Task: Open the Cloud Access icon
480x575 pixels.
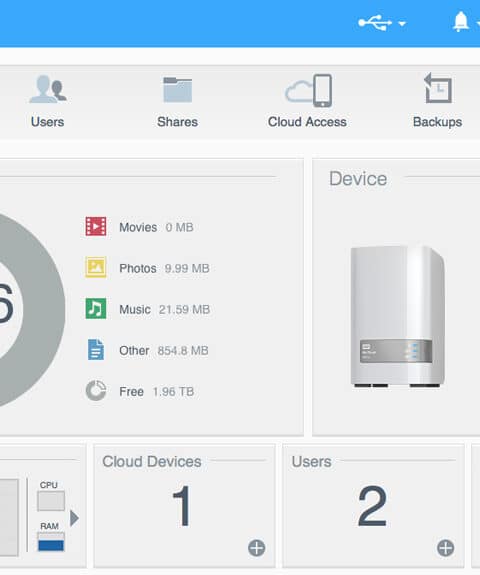Action: point(309,90)
